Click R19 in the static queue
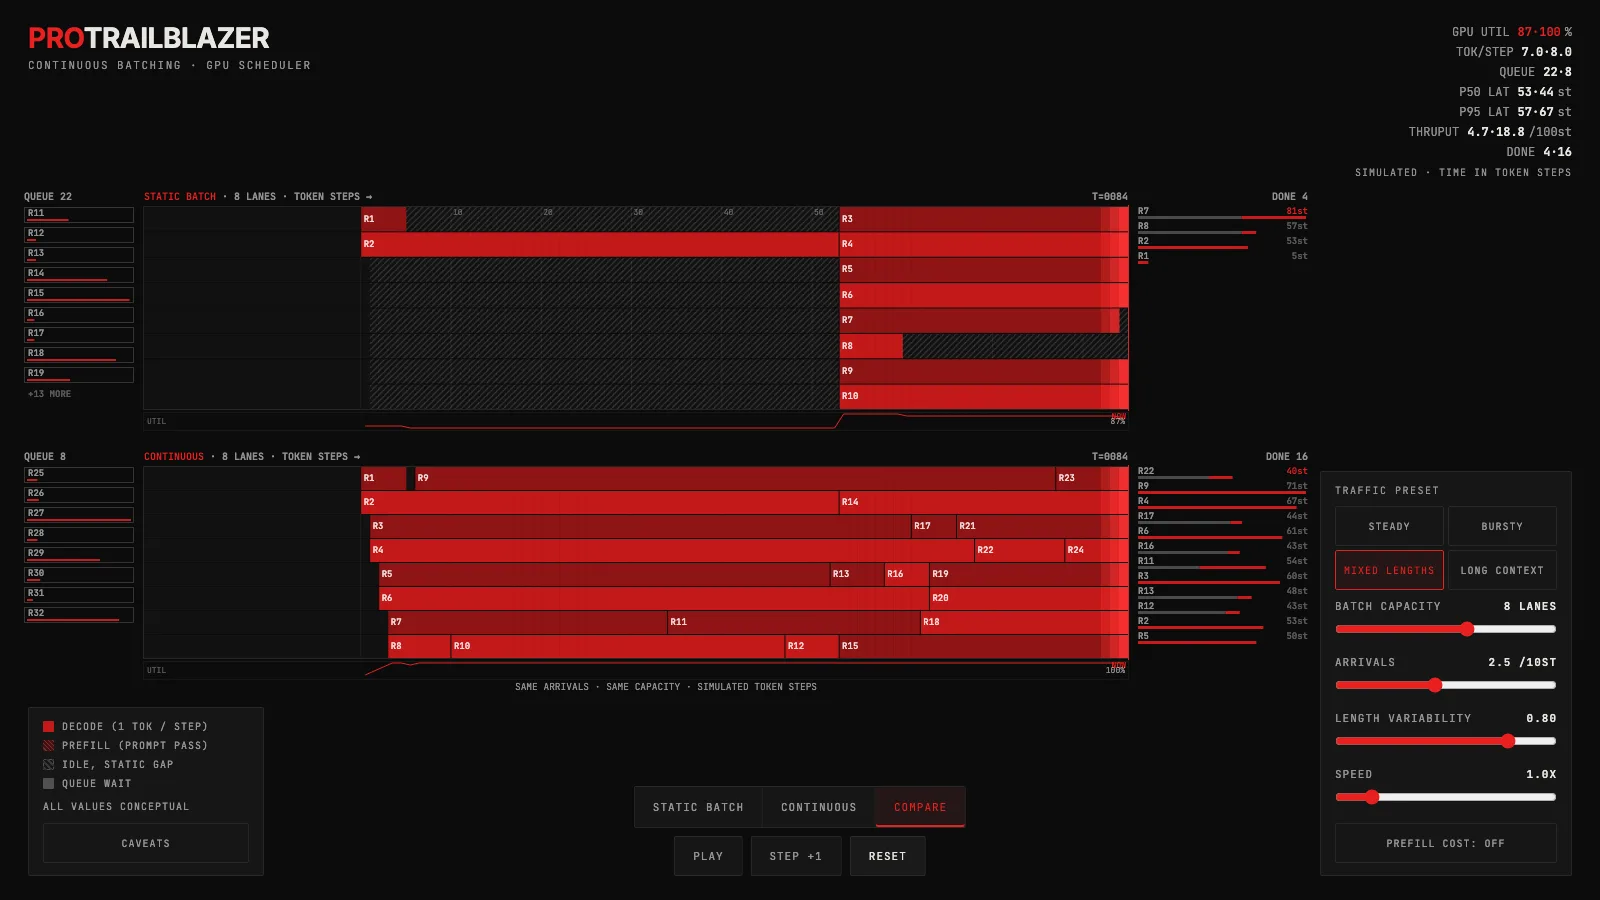The height and width of the screenshot is (900, 1600). [79, 375]
